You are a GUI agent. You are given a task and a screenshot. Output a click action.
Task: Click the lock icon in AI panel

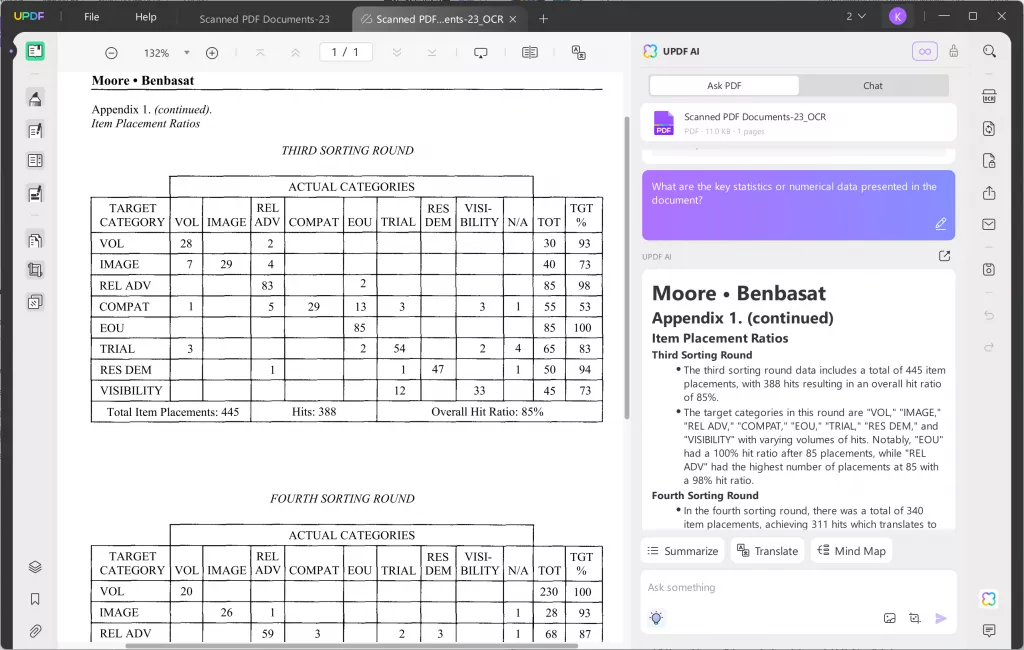(x=953, y=51)
